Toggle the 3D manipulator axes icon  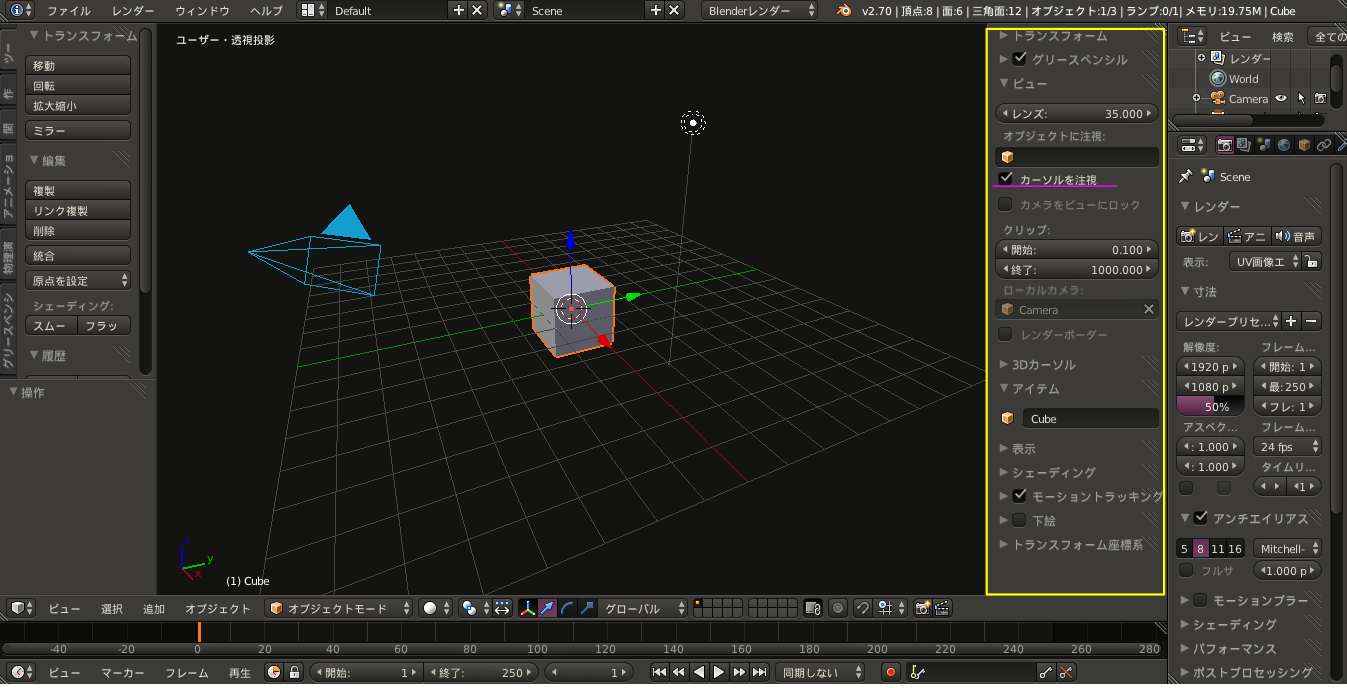click(x=528, y=608)
